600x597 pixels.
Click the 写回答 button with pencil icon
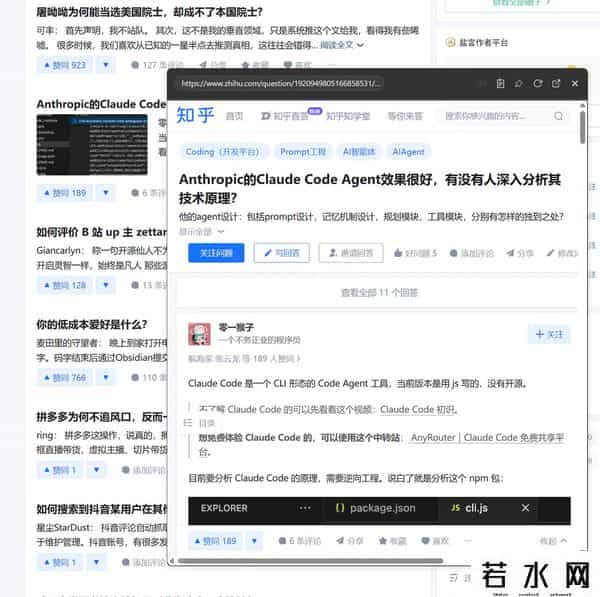pyautogui.click(x=282, y=253)
